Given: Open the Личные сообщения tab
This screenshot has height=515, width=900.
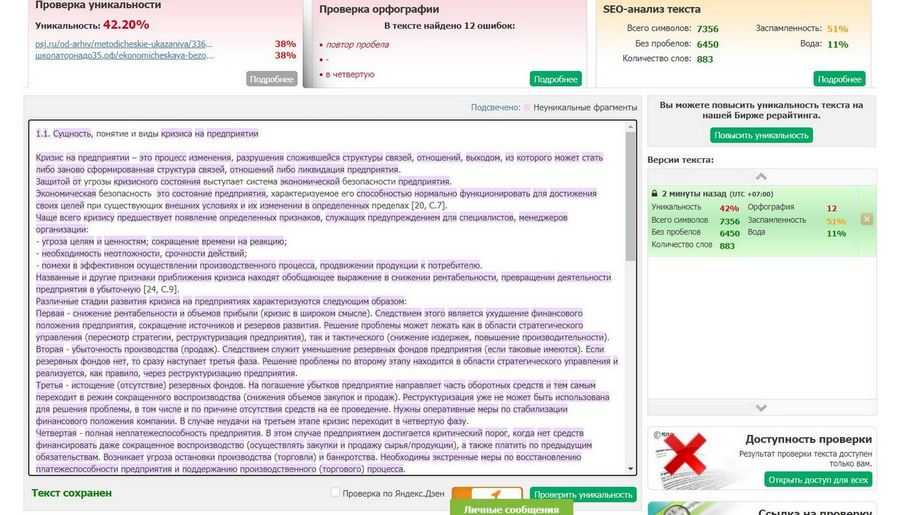Looking at the screenshot, I should (511, 509).
